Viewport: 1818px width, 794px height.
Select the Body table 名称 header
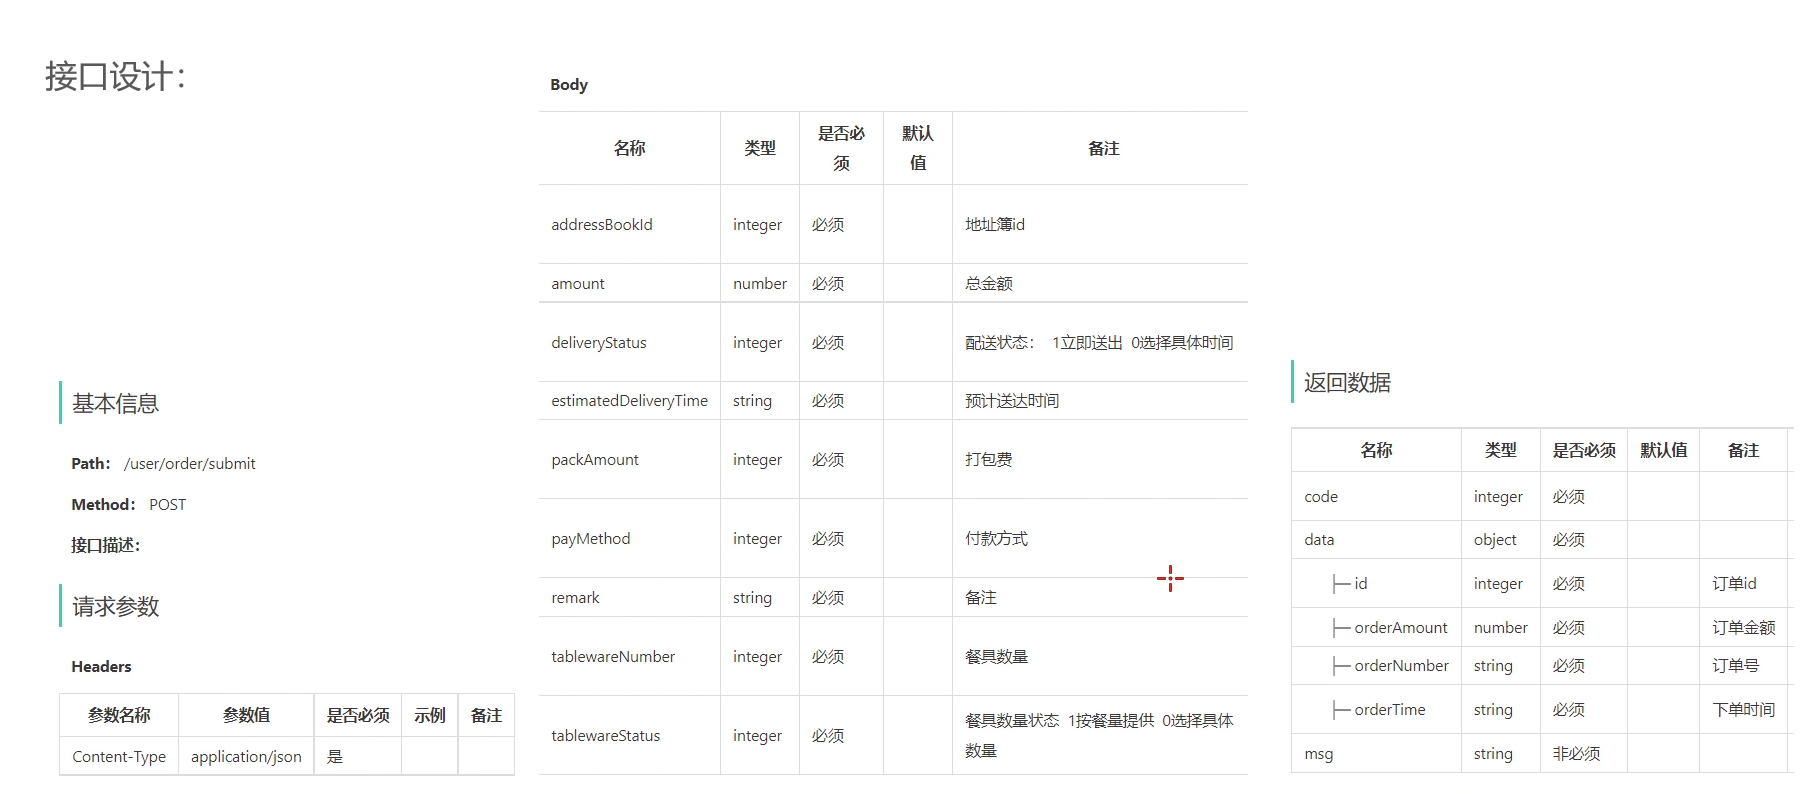tap(629, 148)
